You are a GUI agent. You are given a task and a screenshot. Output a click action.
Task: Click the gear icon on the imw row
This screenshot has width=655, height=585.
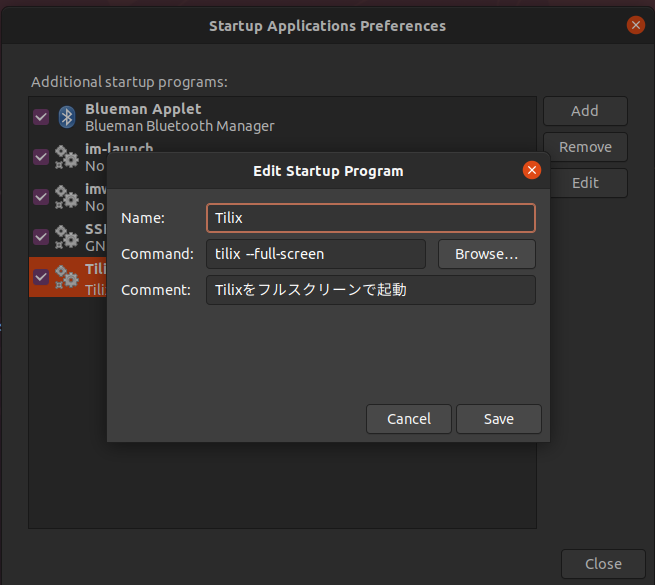coord(67,197)
